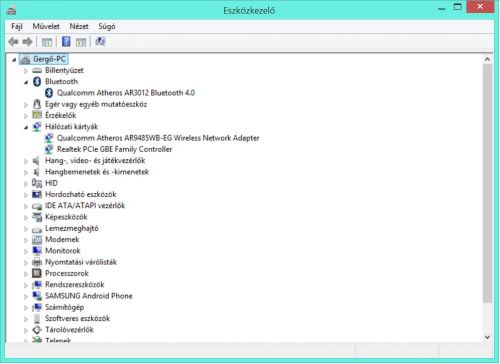
Task: Select the HID label
Action: pyautogui.click(x=51, y=183)
